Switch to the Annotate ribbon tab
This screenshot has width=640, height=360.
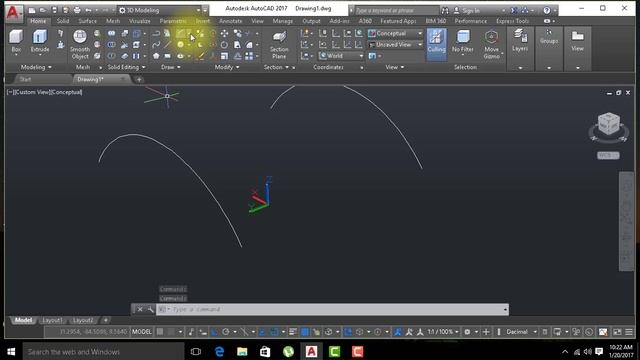coord(231,21)
